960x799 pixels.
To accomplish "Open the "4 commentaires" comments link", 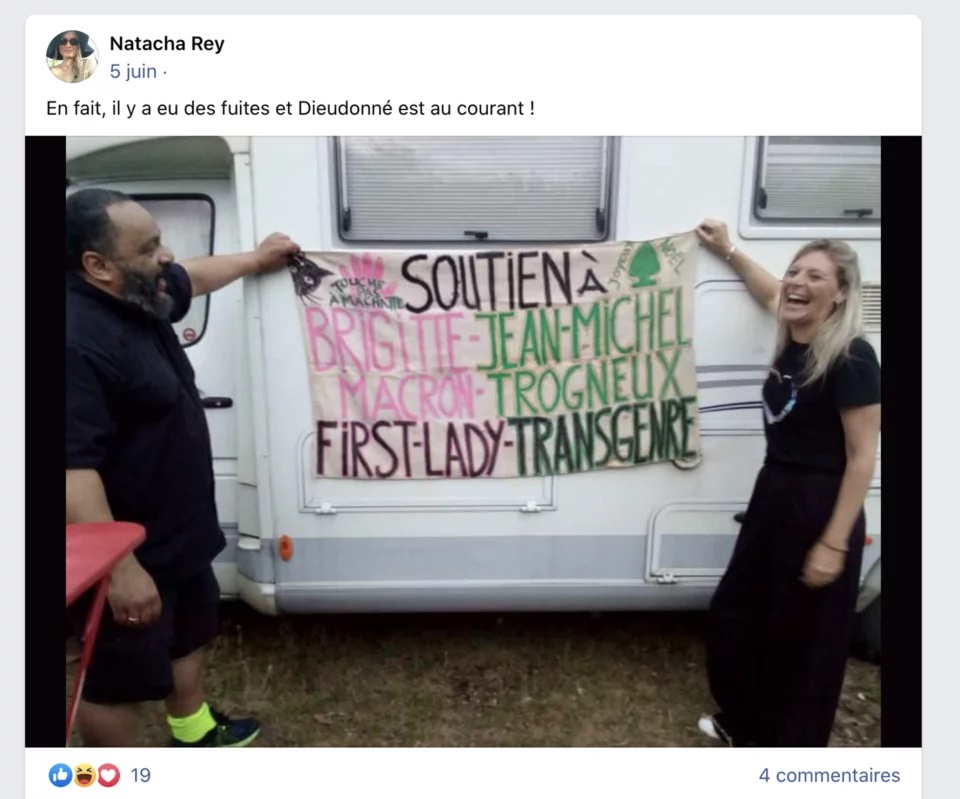I will 830,775.
